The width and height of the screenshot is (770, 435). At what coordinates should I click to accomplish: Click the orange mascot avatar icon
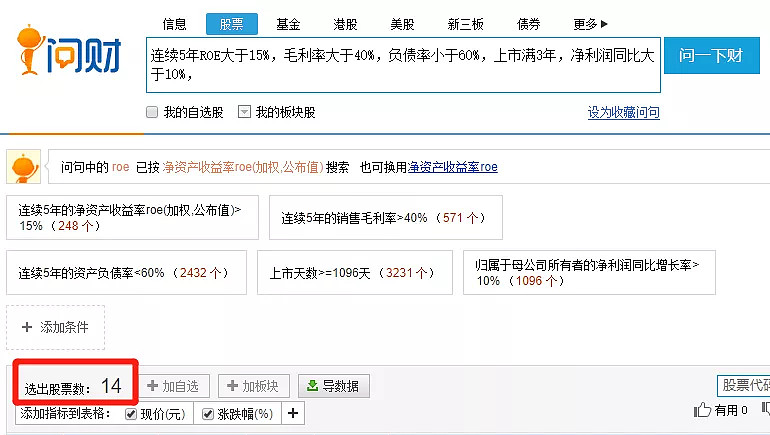pyautogui.click(x=24, y=167)
